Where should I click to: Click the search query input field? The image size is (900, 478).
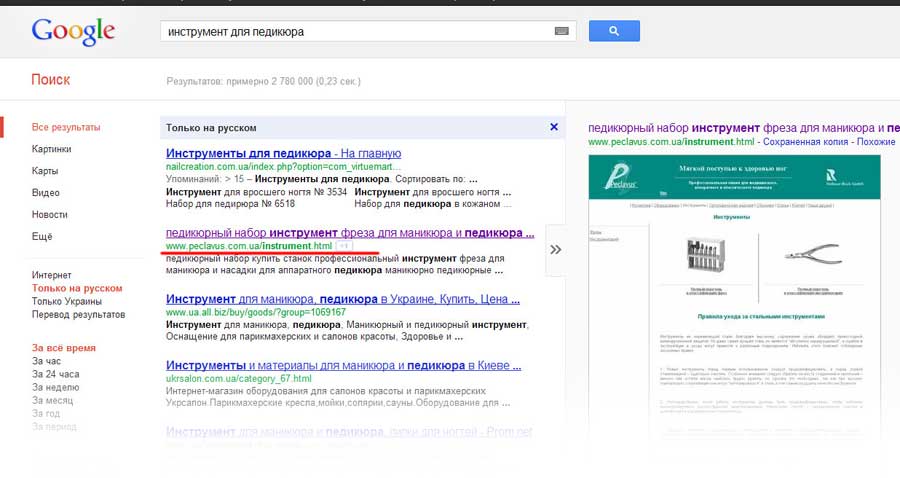pos(368,31)
